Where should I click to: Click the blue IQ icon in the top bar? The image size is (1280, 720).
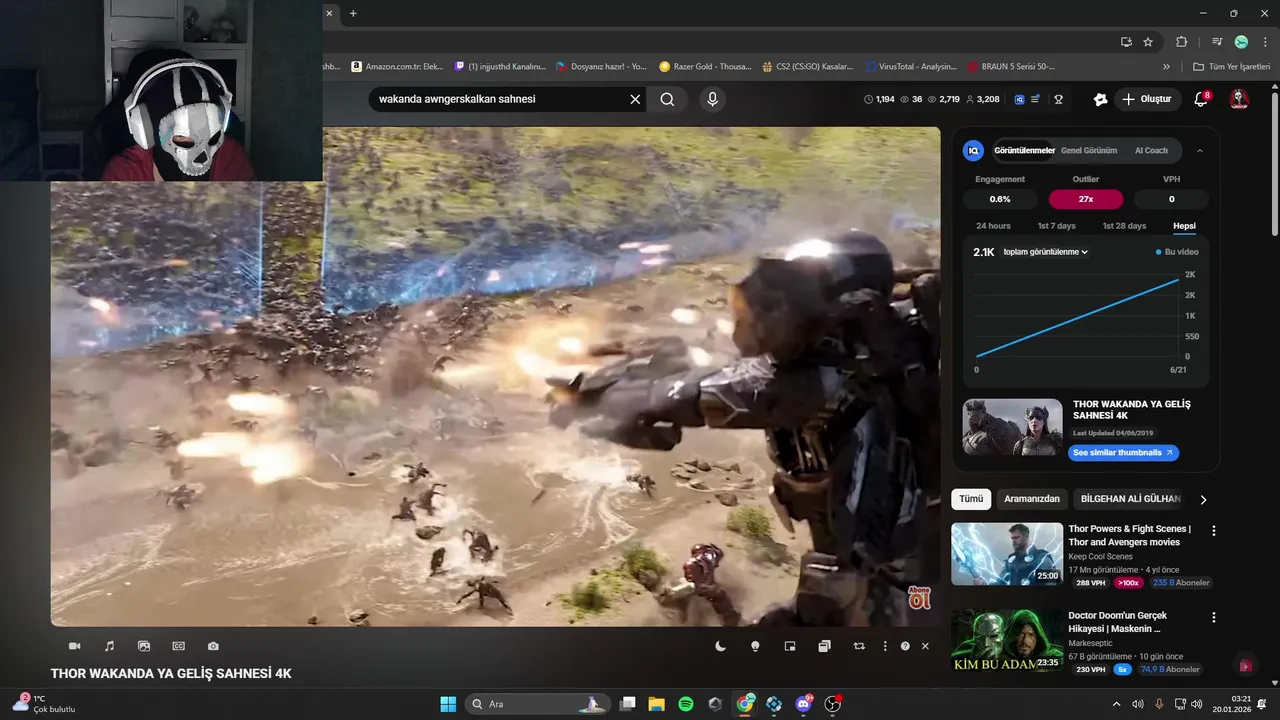click(x=1020, y=99)
